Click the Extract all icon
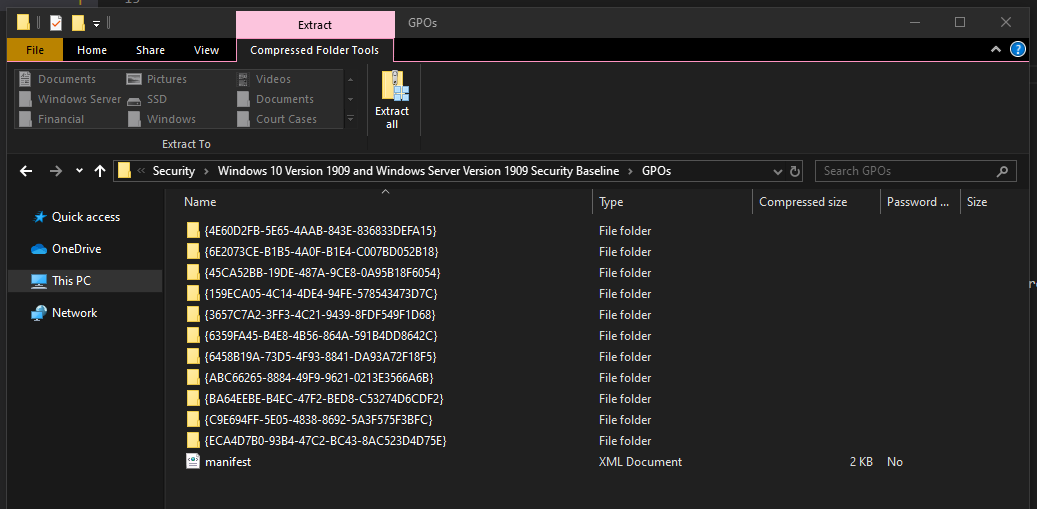 (395, 87)
